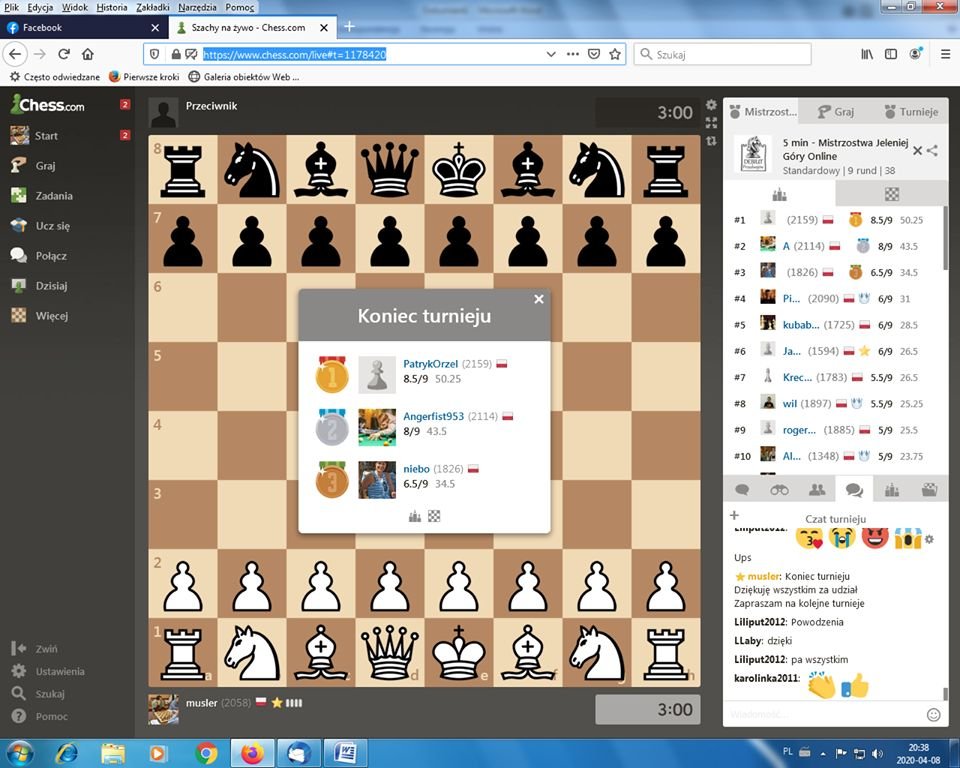Open player roger... in the standings
This screenshot has height=768, width=960.
pos(799,430)
